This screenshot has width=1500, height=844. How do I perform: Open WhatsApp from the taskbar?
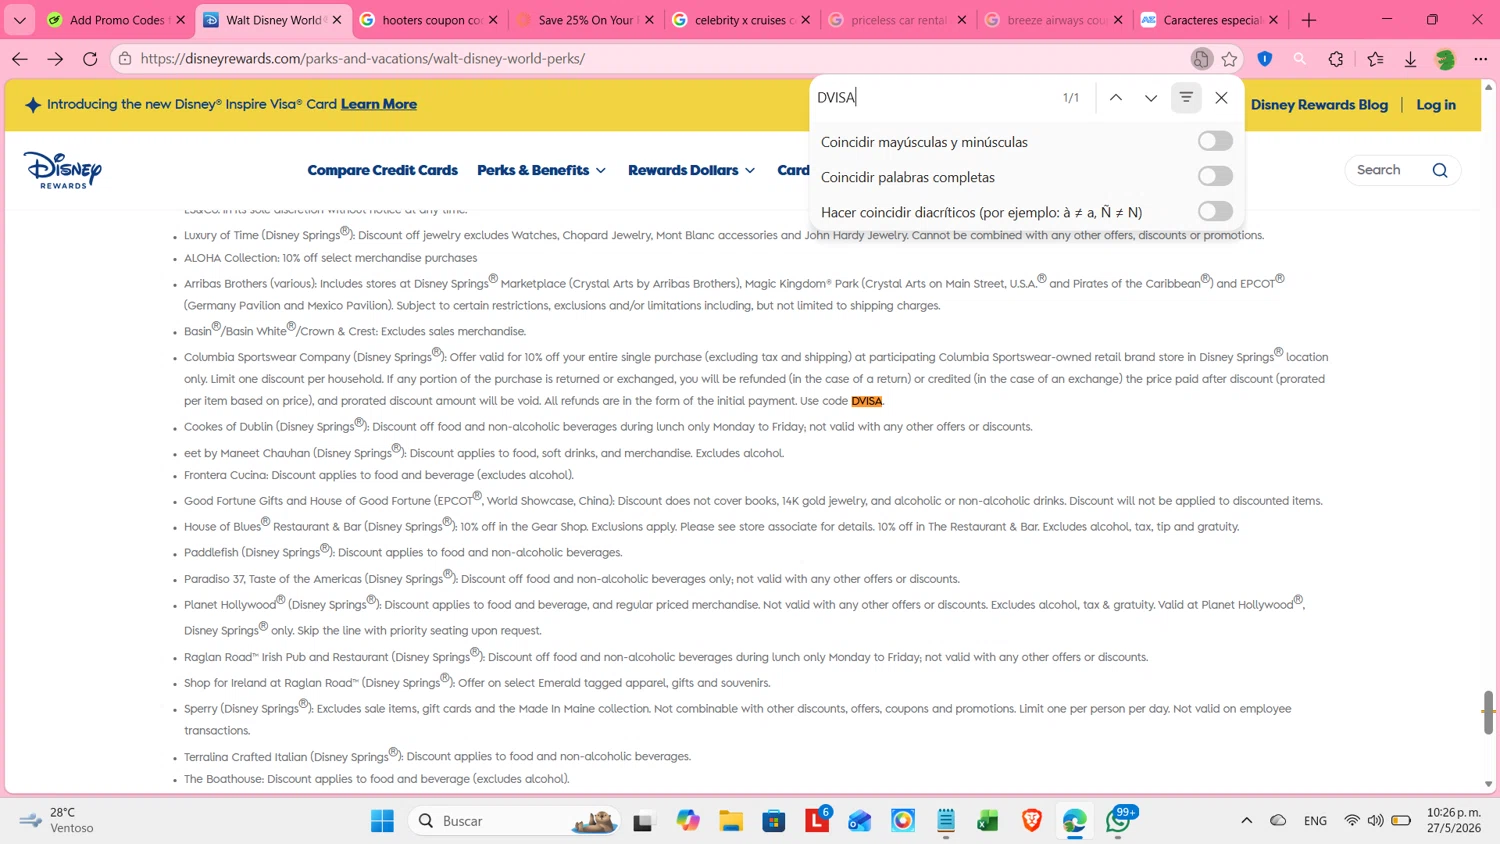[1118, 821]
